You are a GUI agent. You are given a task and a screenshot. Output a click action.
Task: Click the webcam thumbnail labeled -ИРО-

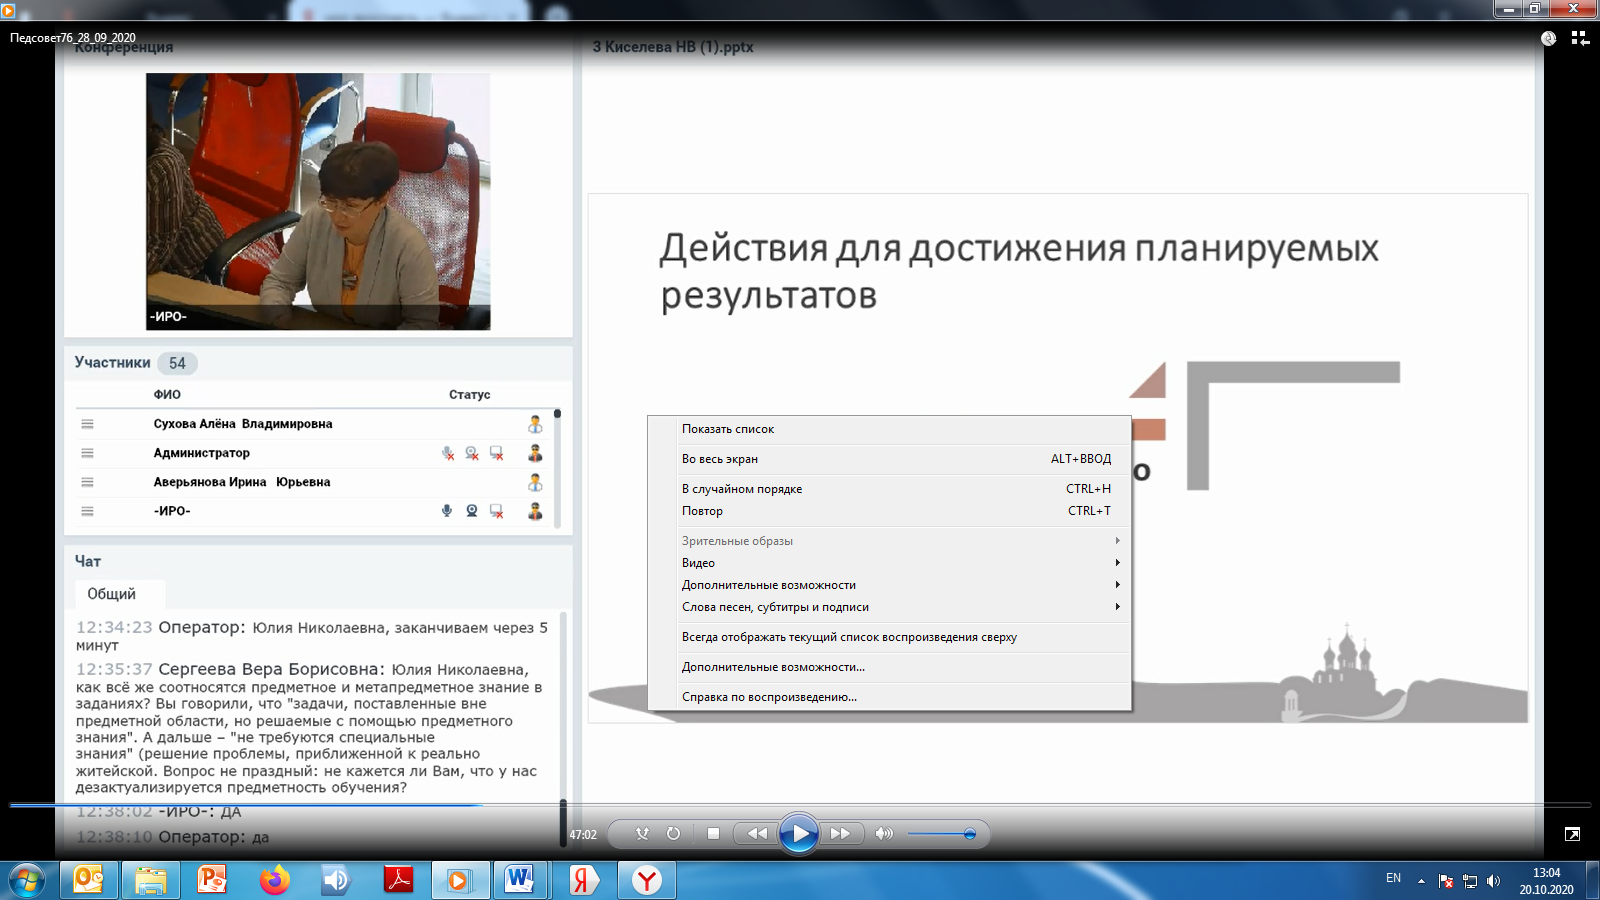pyautogui.click(x=318, y=201)
